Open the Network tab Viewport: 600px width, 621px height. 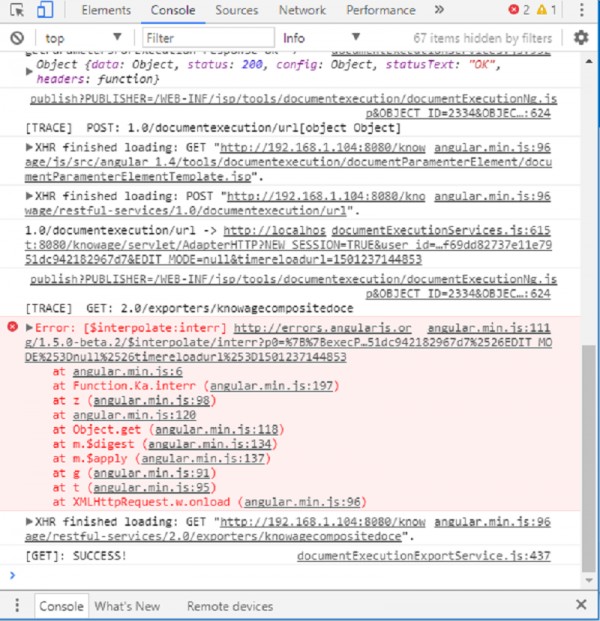[x=302, y=10]
